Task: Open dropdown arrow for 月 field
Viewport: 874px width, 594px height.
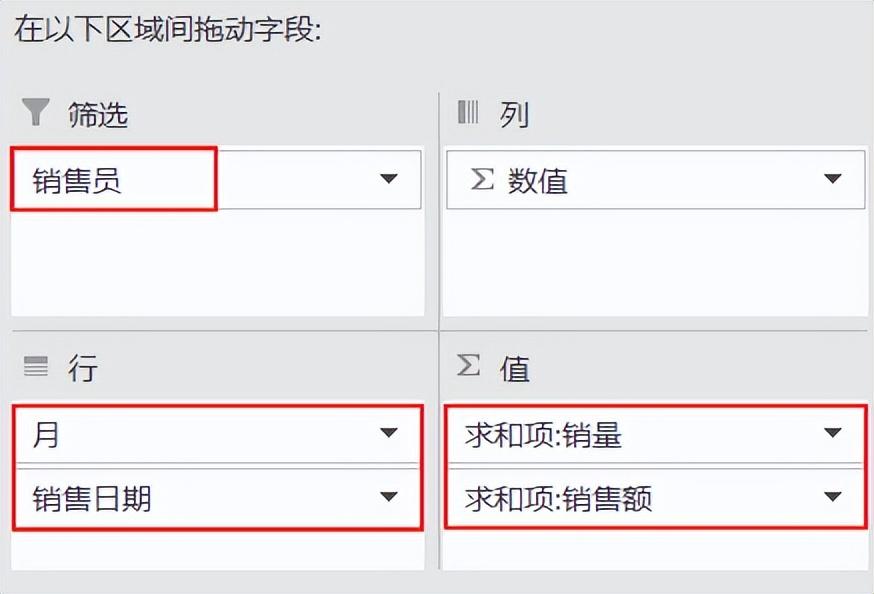Action: (x=389, y=434)
